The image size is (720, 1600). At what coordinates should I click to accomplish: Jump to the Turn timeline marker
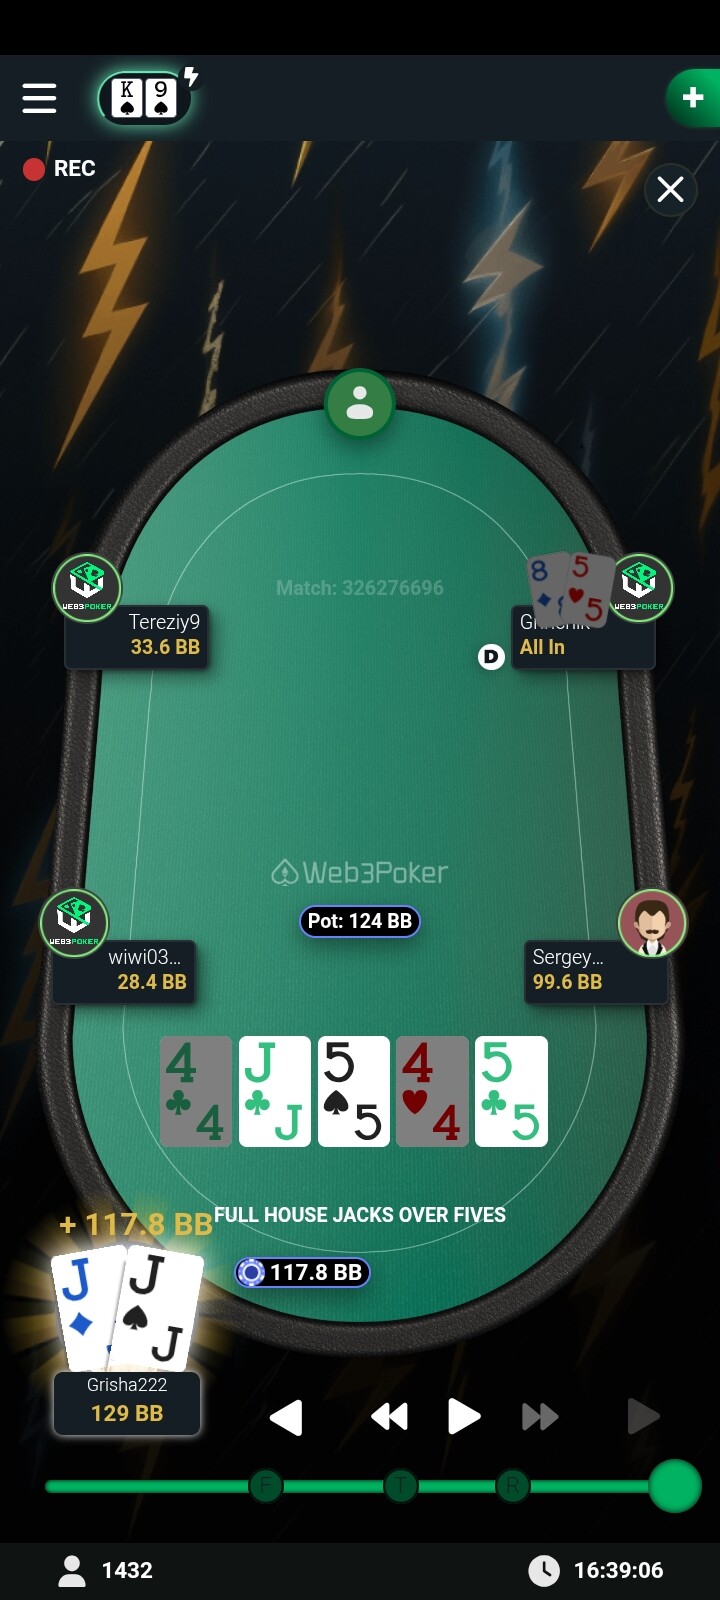[x=401, y=1486]
